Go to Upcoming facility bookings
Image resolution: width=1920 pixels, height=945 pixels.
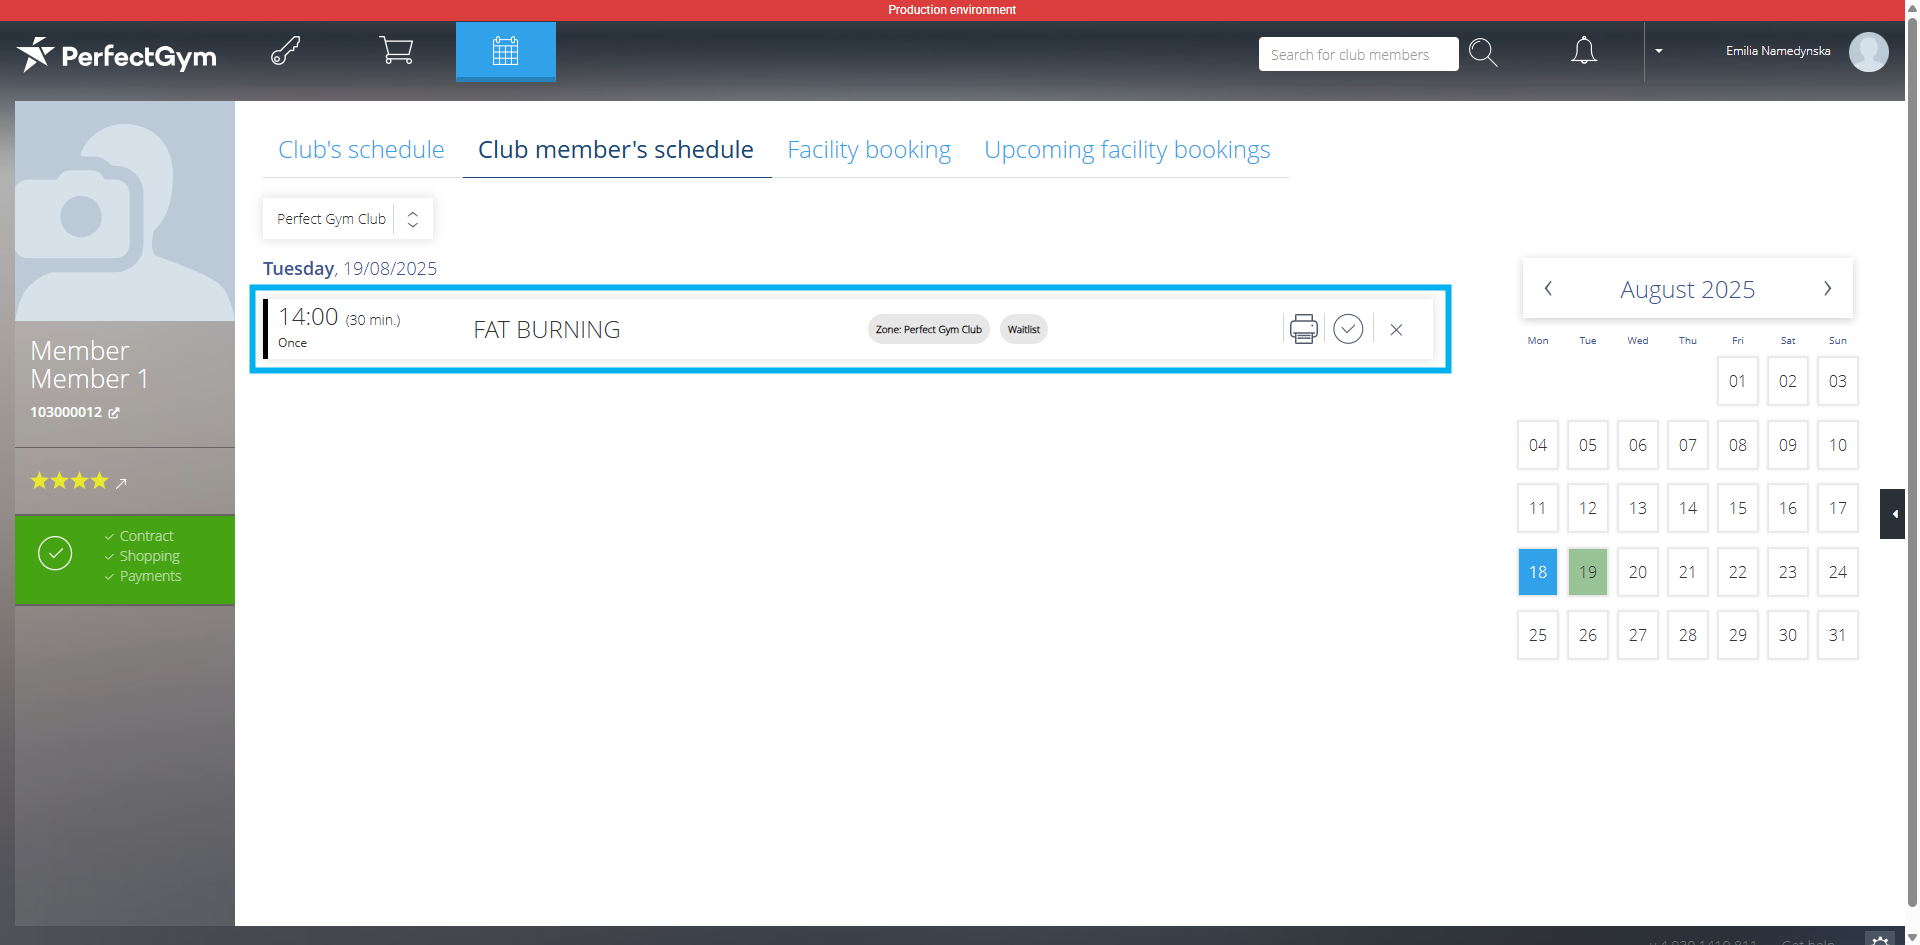(1126, 150)
